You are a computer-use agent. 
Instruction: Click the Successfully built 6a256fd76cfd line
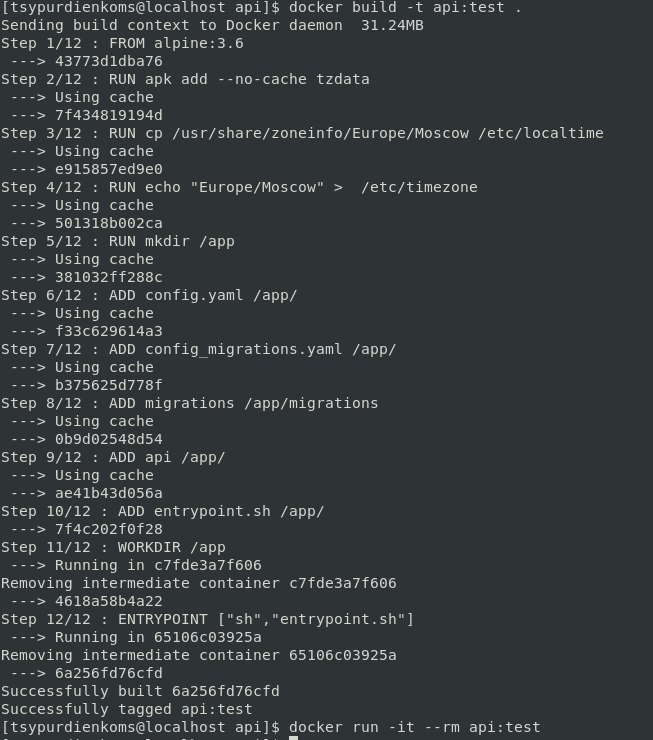pos(140,692)
